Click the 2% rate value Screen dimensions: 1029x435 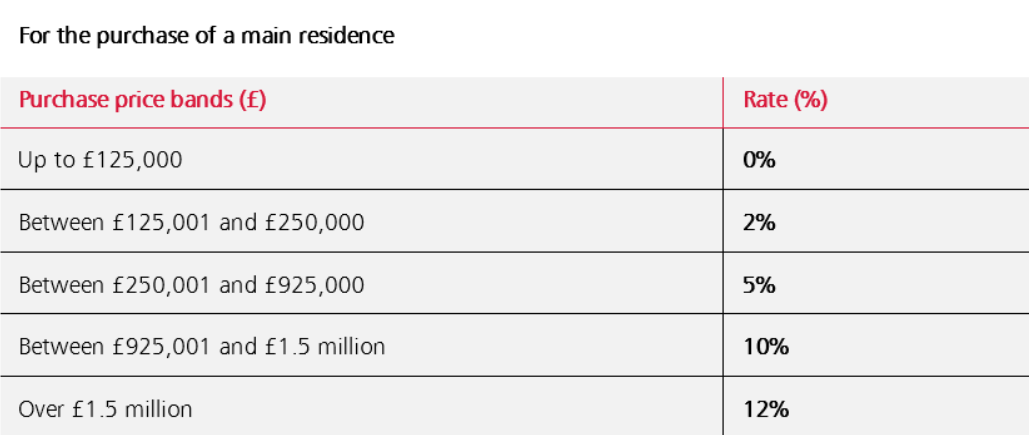pyautogui.click(x=760, y=222)
